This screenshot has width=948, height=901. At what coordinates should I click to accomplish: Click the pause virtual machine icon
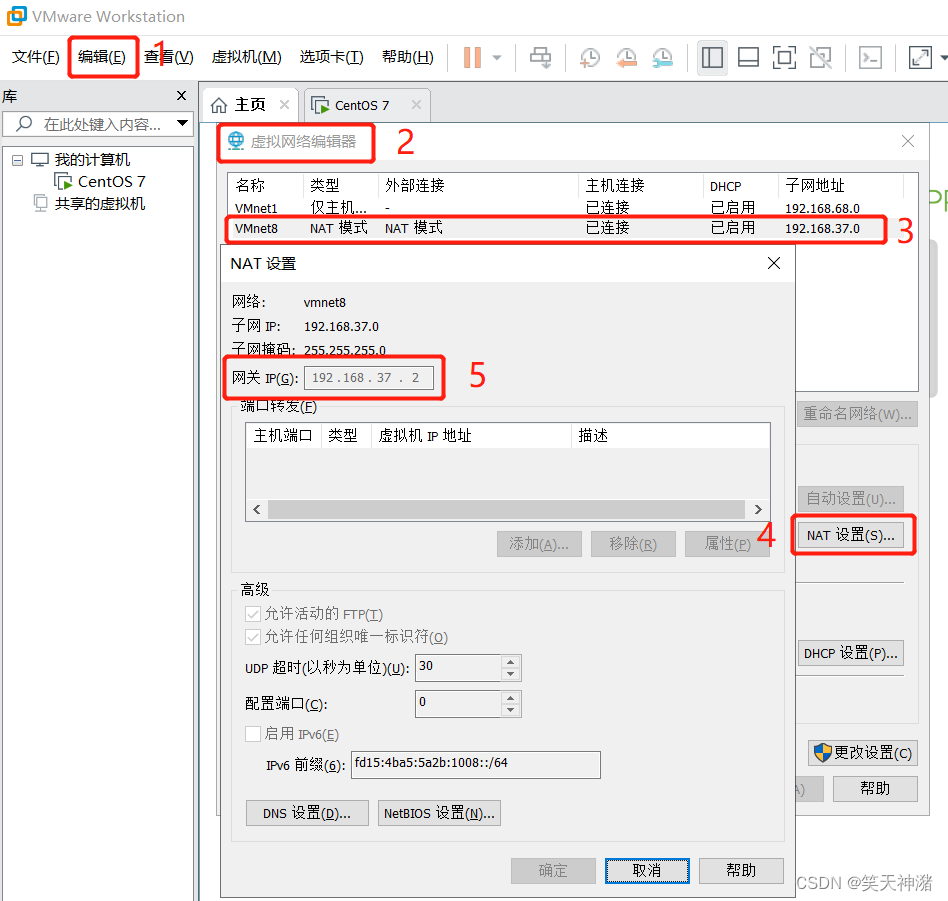tap(472, 57)
